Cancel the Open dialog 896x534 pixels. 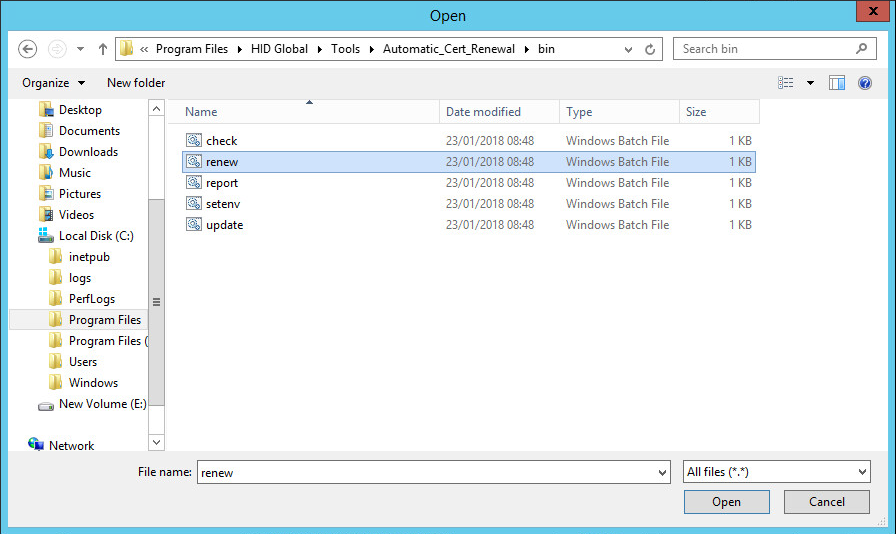827,502
